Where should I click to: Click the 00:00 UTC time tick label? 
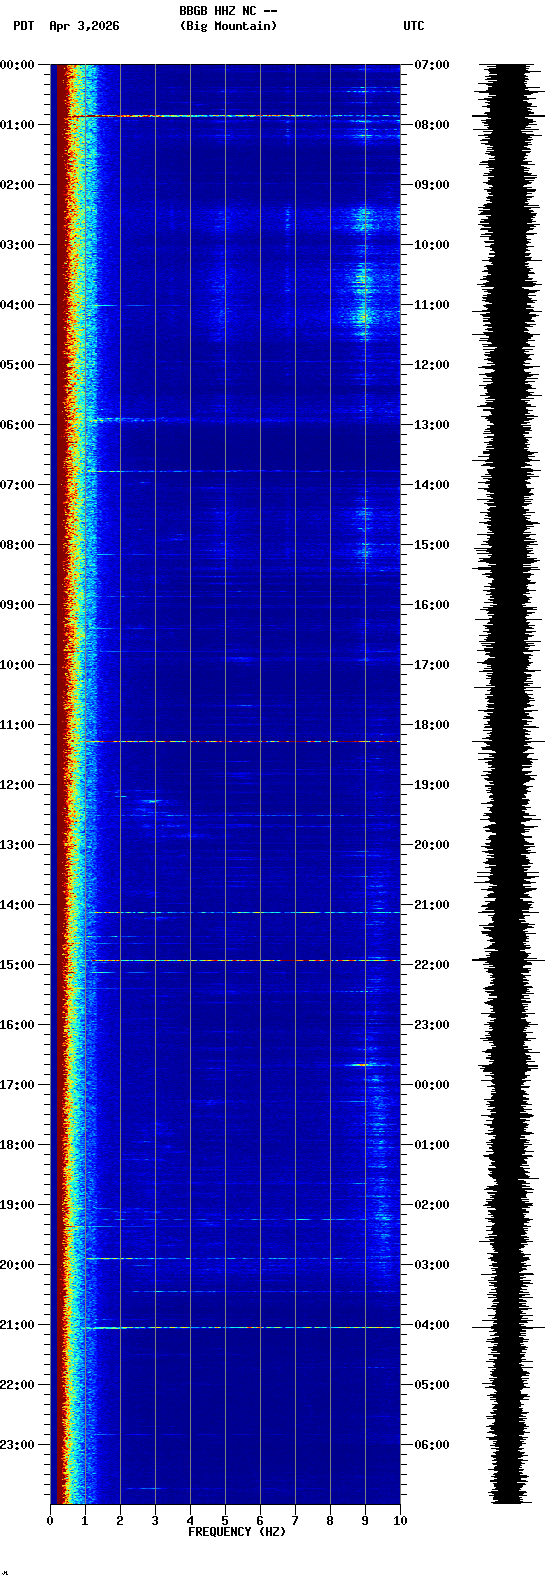(432, 1085)
